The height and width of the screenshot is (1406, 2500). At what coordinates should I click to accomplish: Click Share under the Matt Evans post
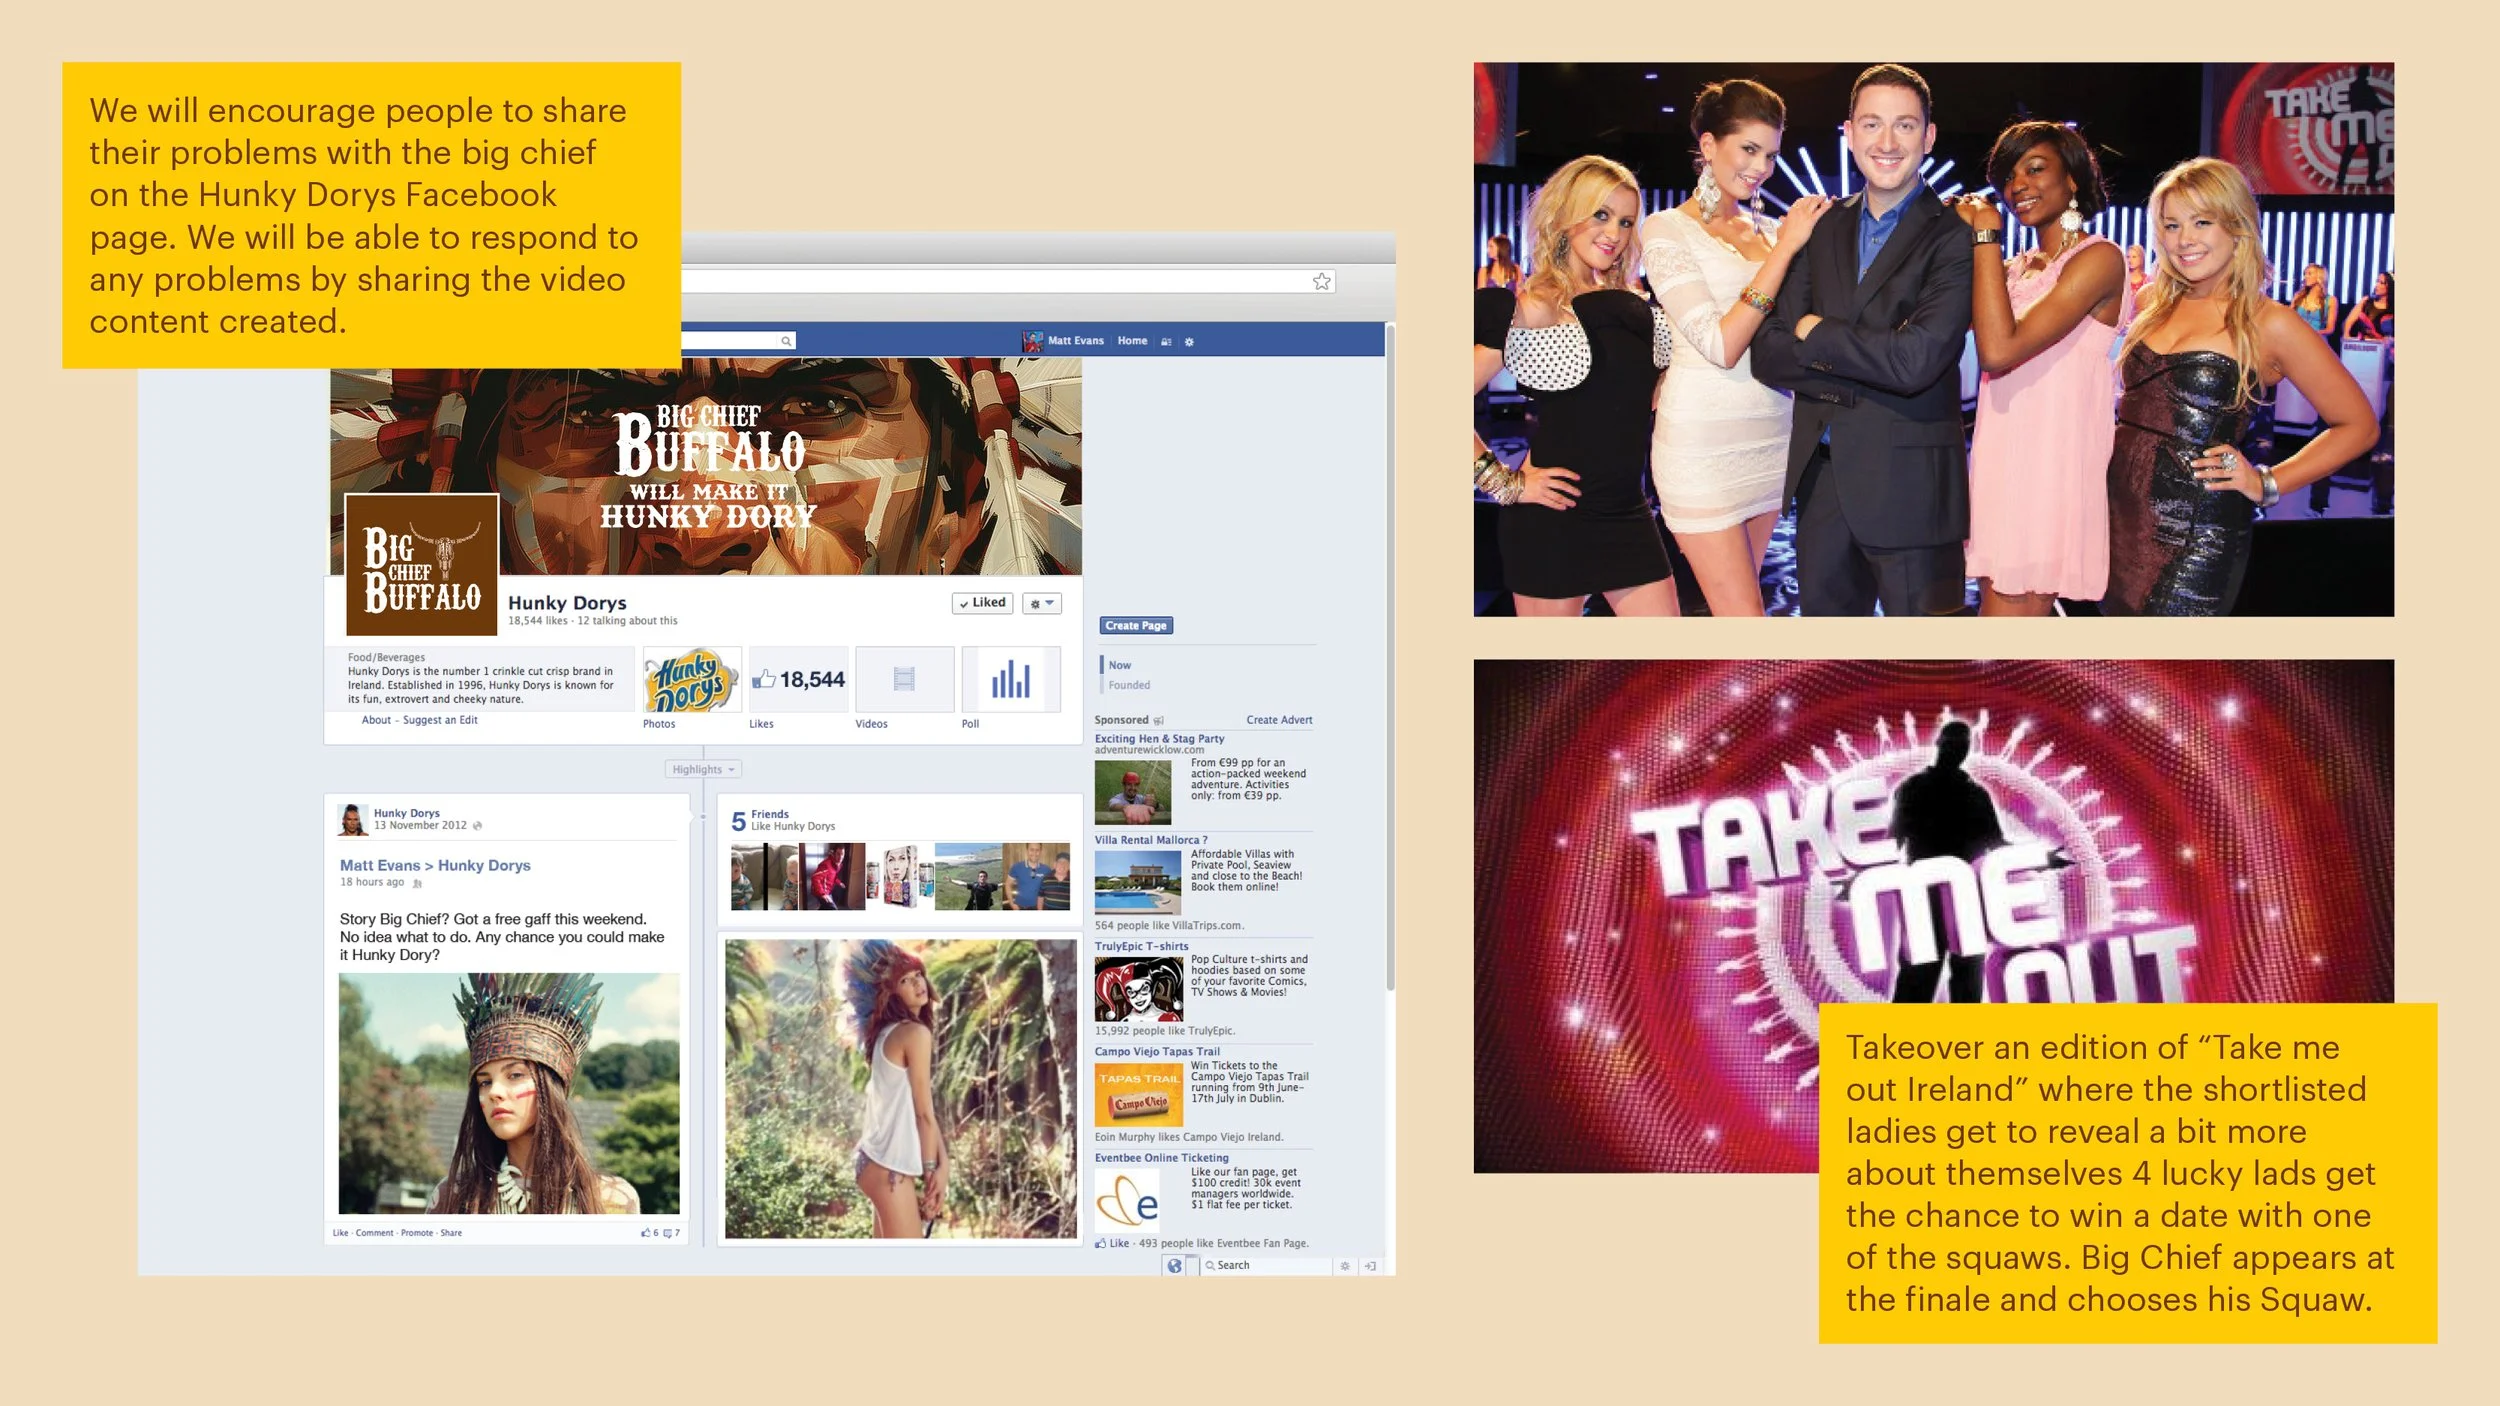coord(451,1233)
